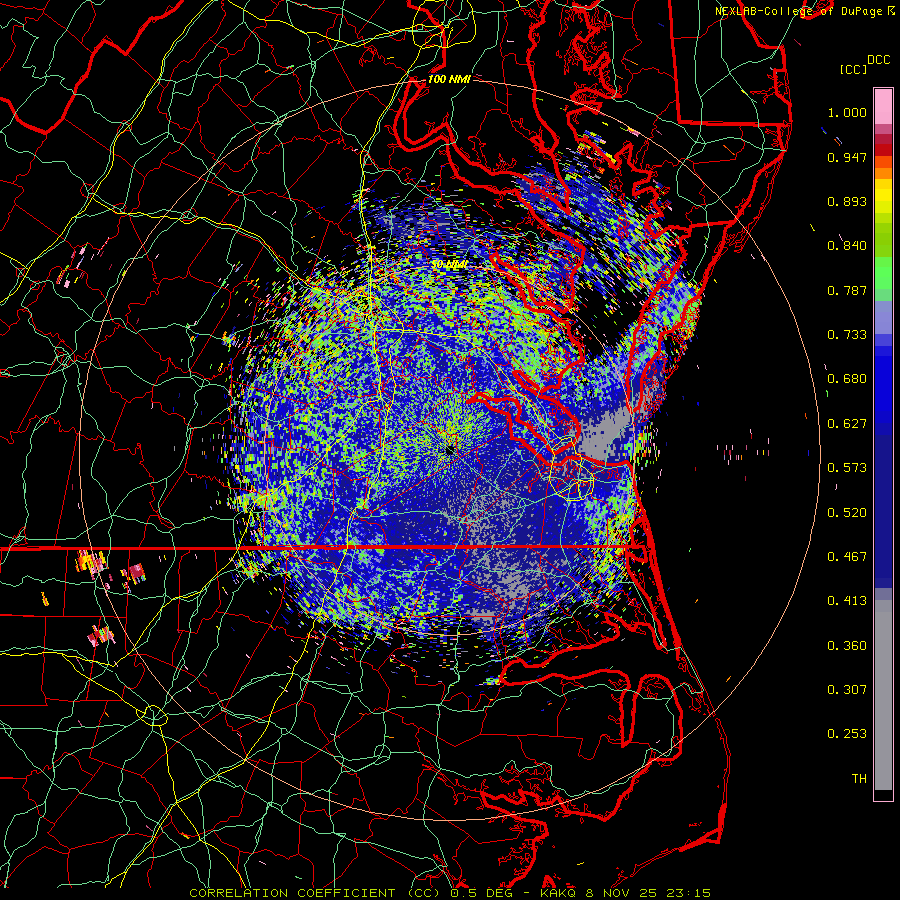Screen dimensions: 900x900
Task: Click the CORRELATION COEFFICIENT (CC) caption text
Action: tap(316, 893)
